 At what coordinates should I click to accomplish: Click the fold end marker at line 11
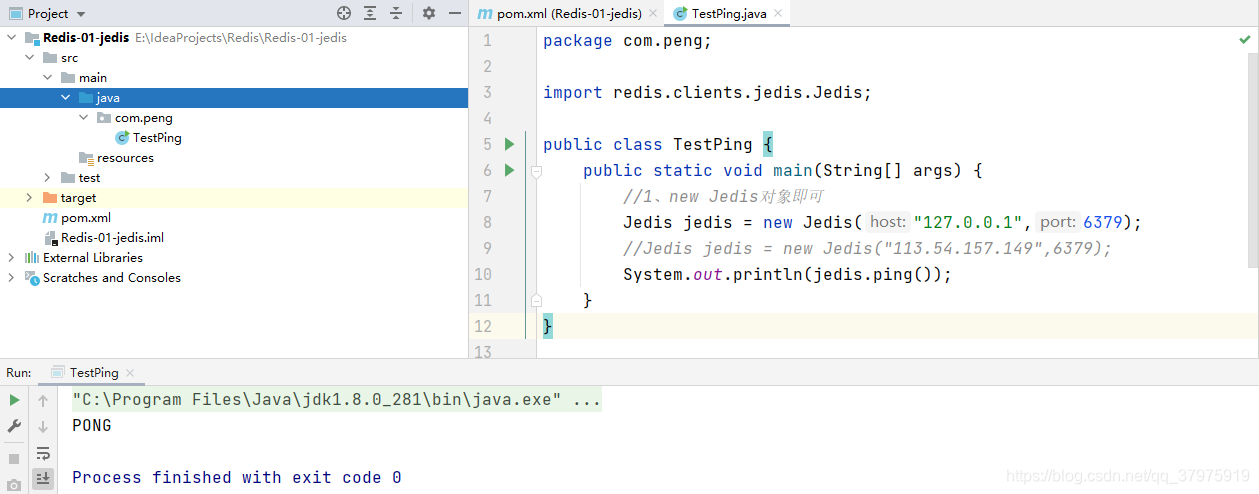pyautogui.click(x=536, y=300)
